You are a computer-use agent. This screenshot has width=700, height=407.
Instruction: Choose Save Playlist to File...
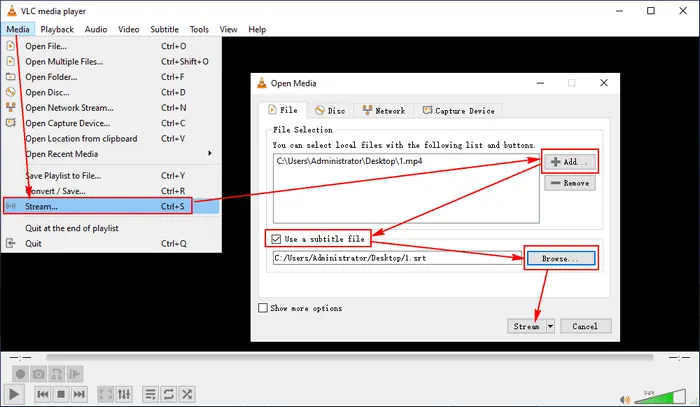112,176
